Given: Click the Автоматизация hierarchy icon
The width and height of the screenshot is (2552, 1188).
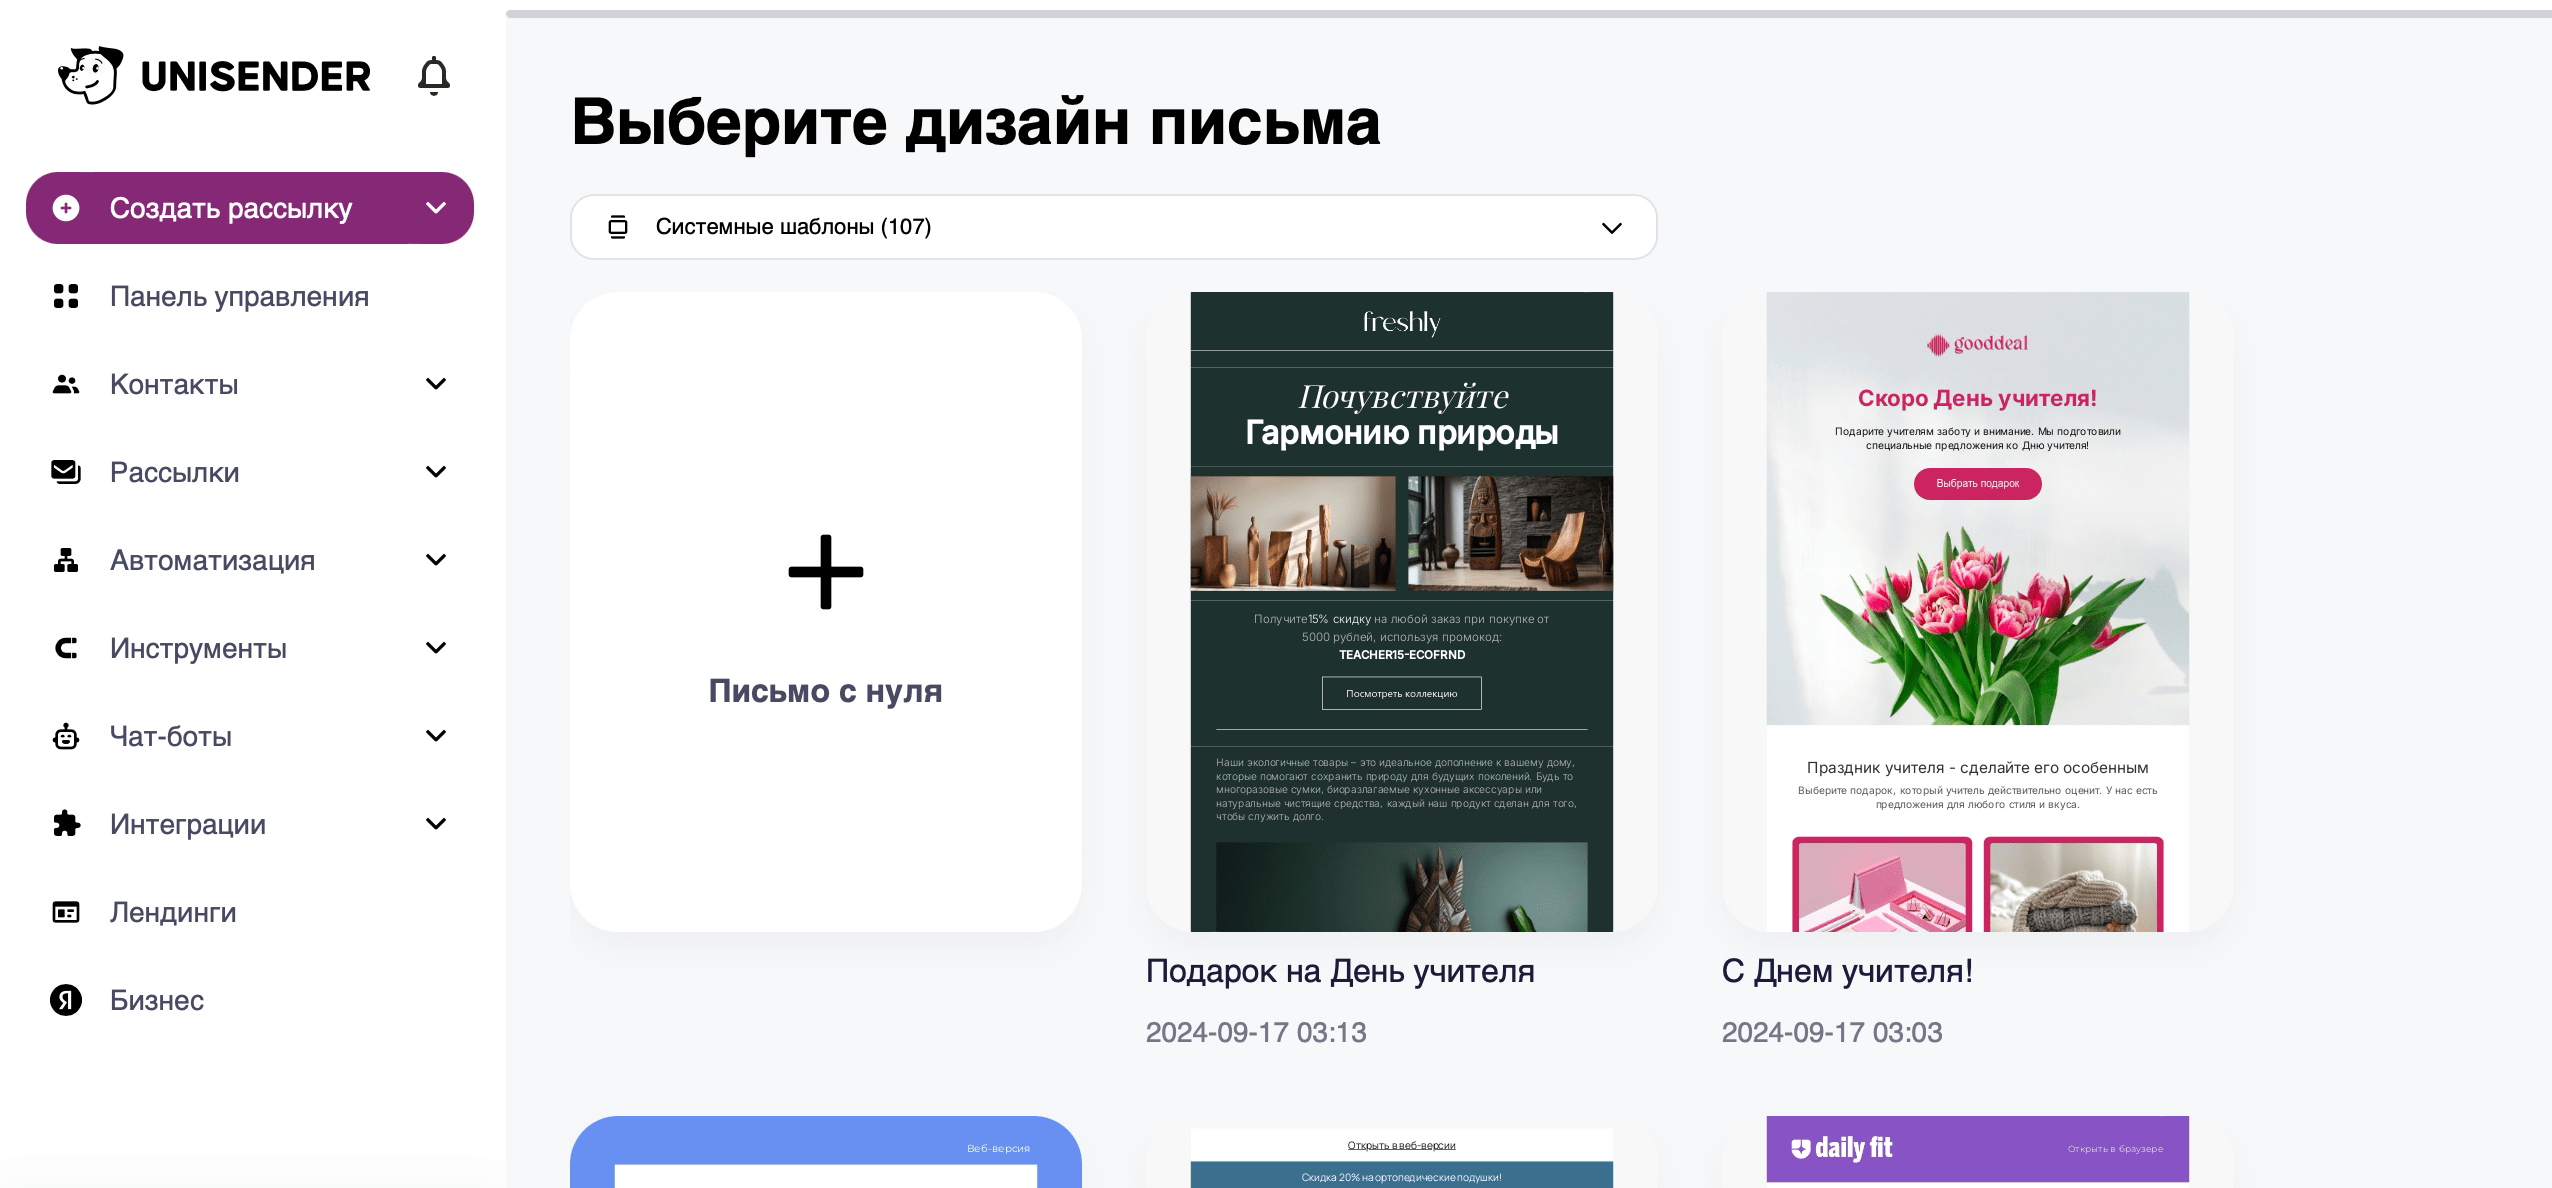Looking at the screenshot, I should [x=66, y=560].
